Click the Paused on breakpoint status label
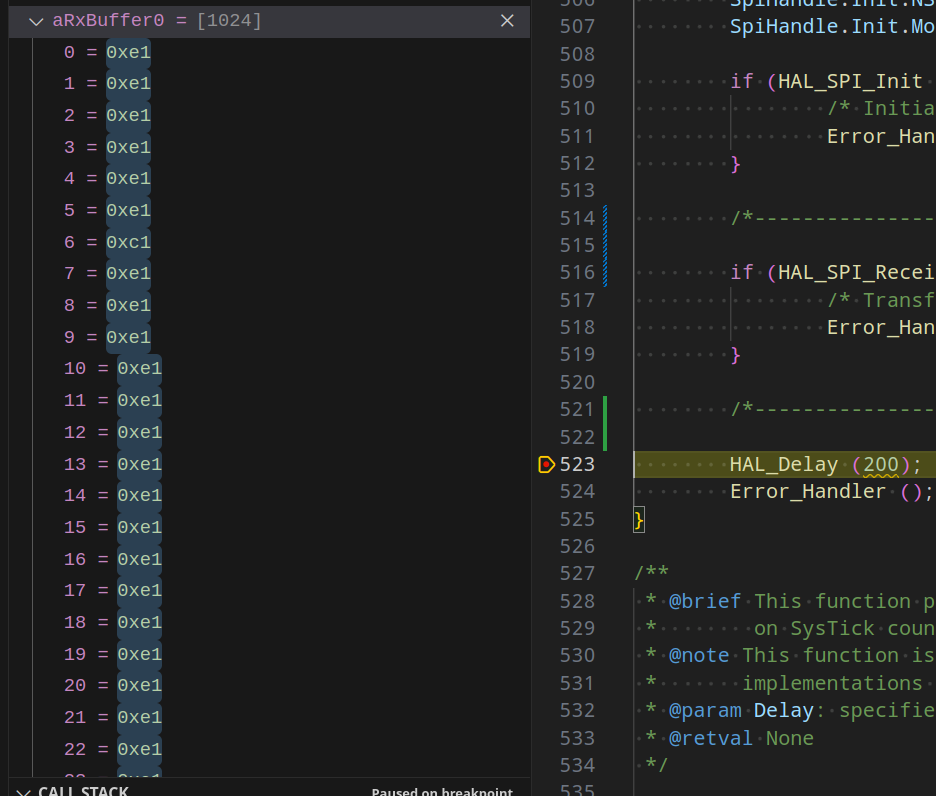 [x=441, y=791]
